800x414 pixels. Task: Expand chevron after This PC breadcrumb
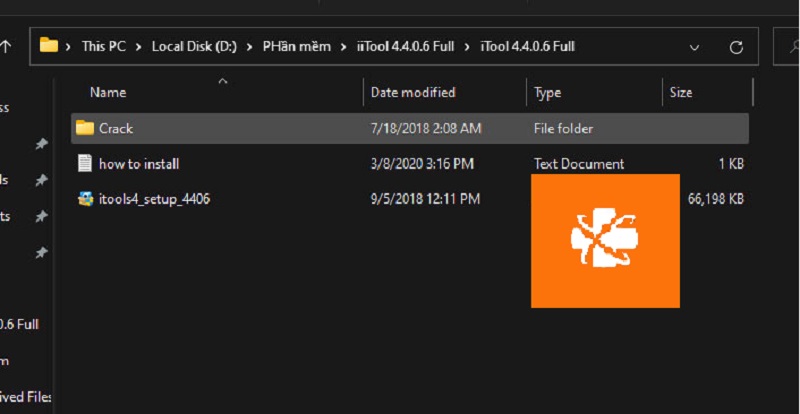tap(138, 47)
